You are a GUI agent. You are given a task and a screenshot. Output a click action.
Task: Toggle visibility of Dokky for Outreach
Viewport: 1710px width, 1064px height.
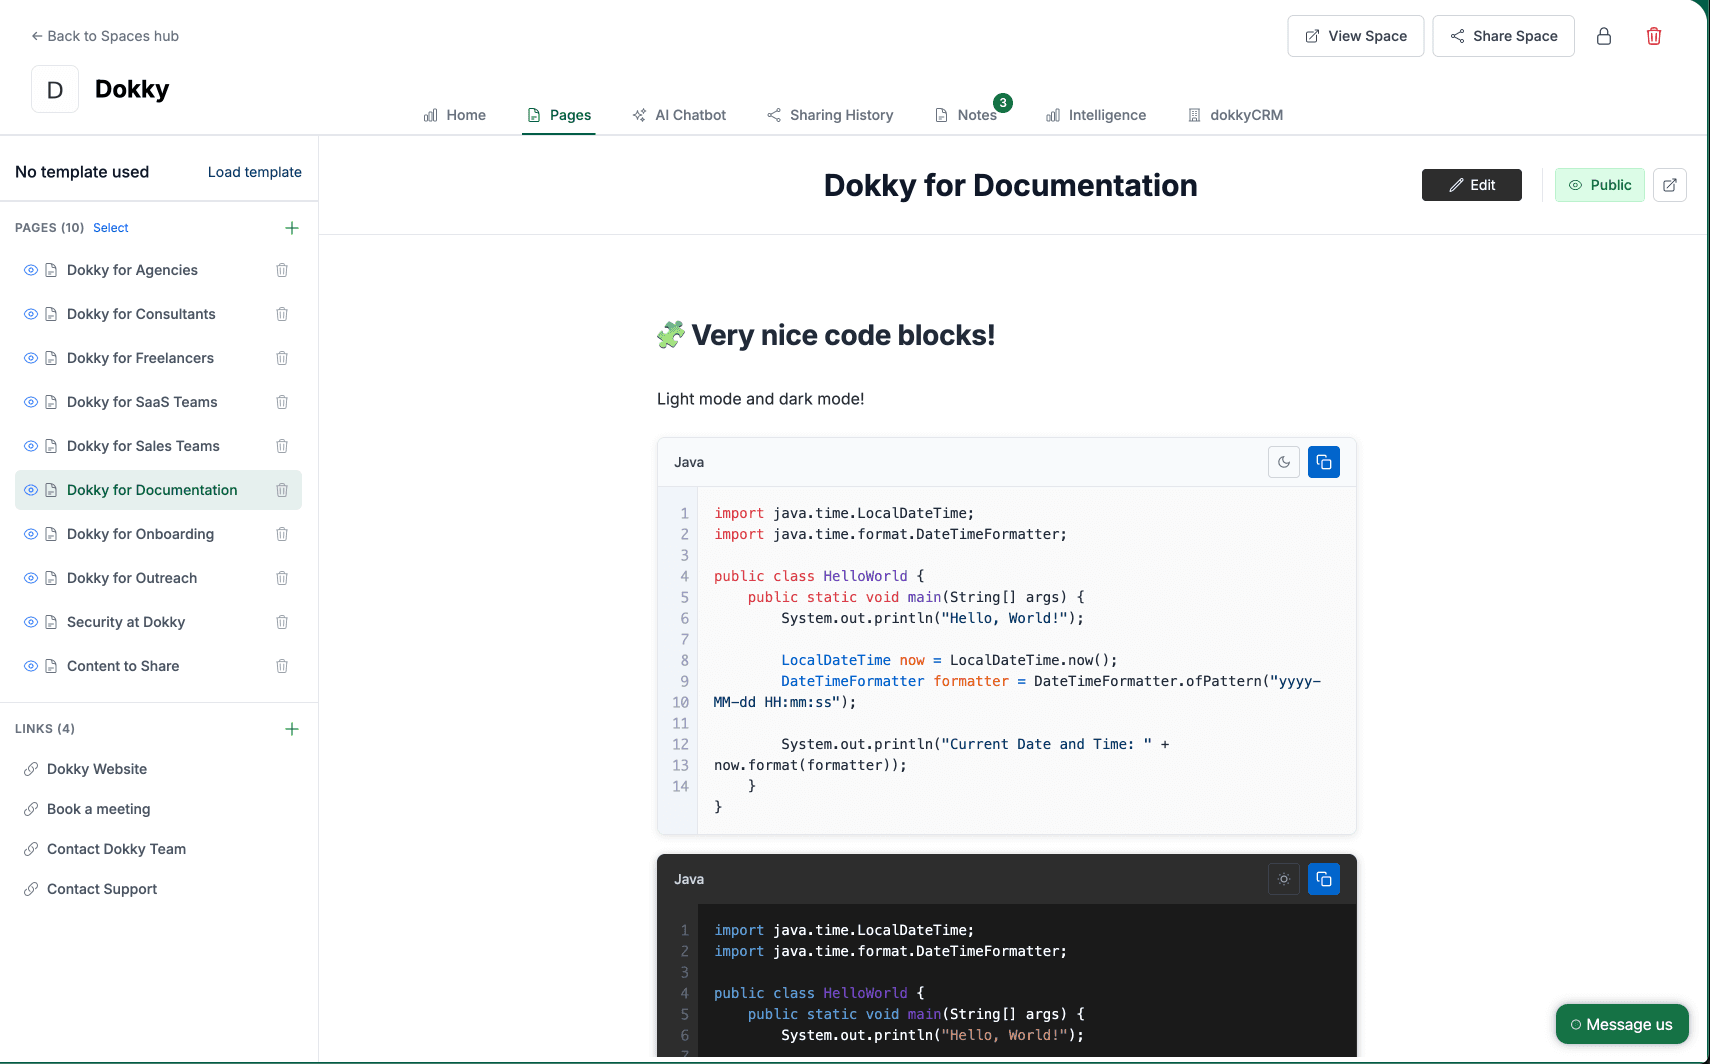(31, 578)
